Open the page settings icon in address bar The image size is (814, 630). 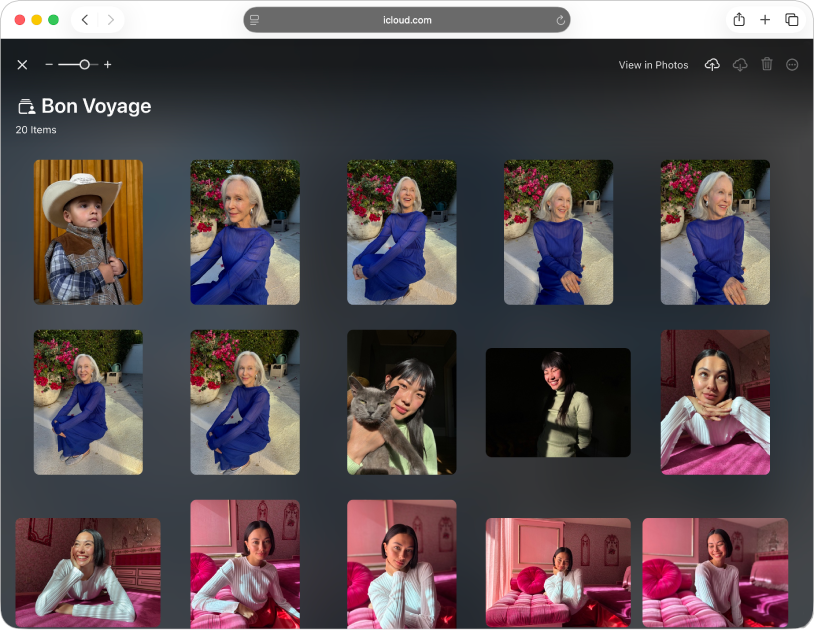(x=254, y=20)
